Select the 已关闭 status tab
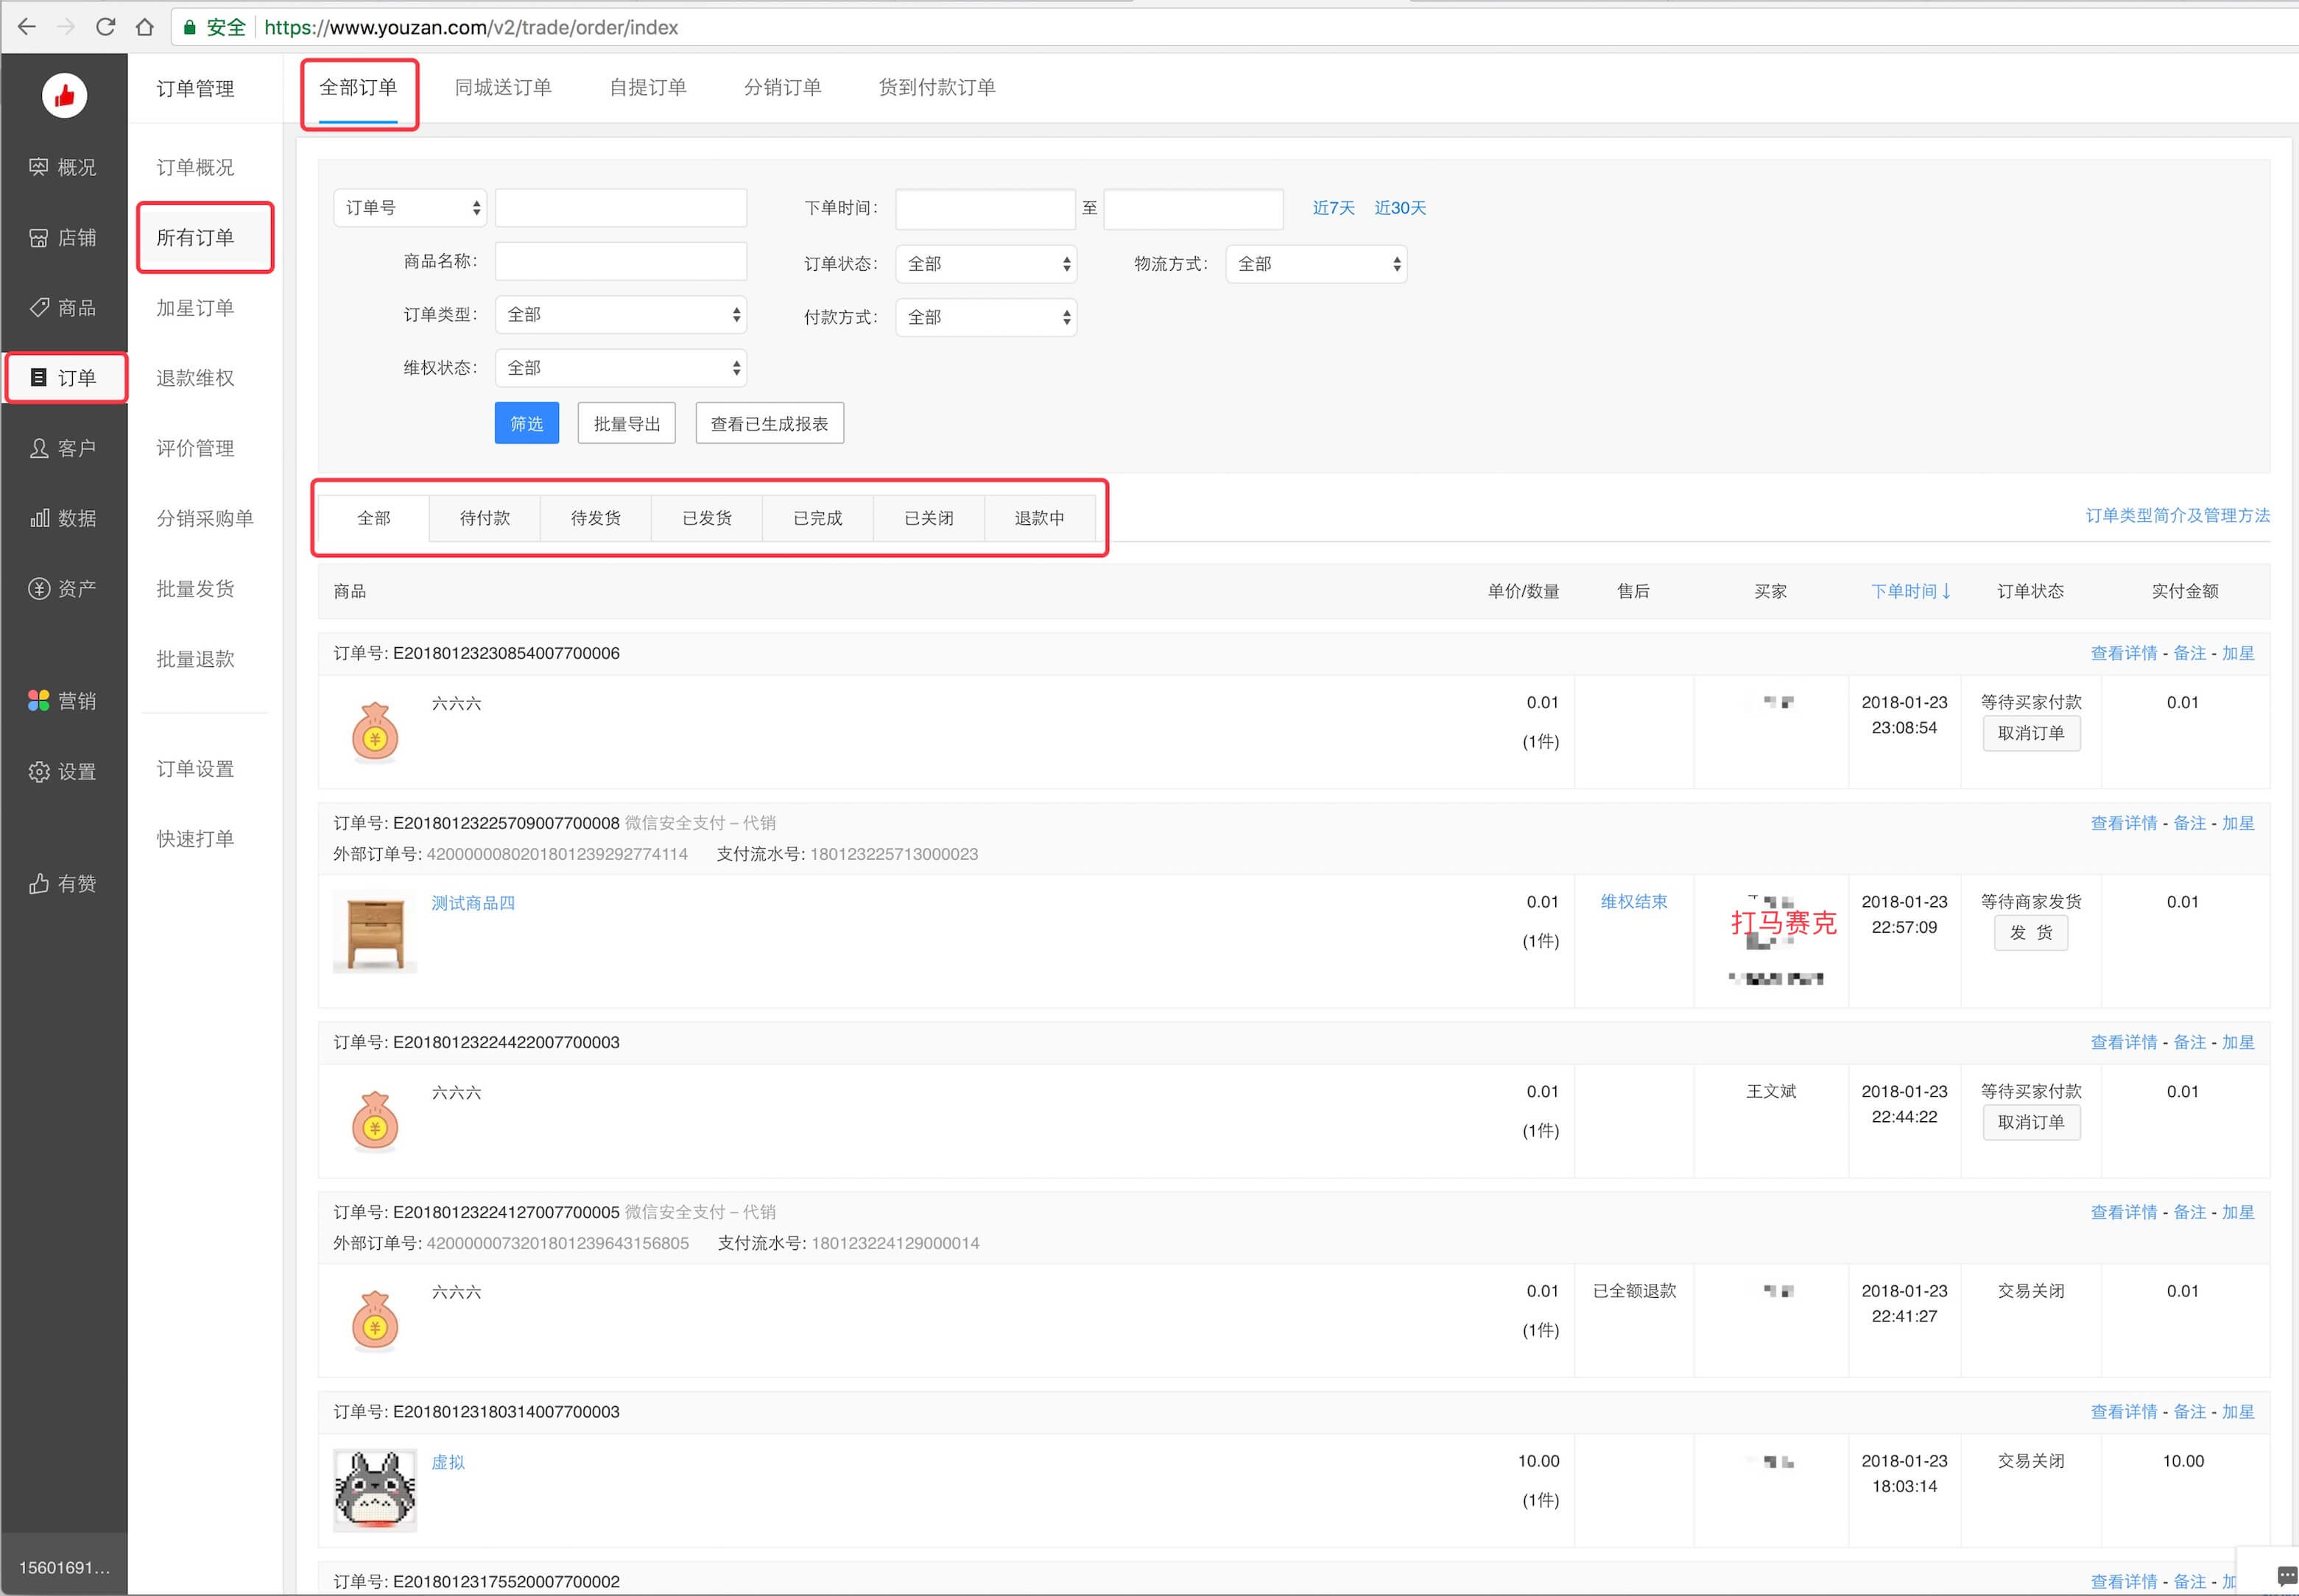2299x1596 pixels. pos(929,518)
